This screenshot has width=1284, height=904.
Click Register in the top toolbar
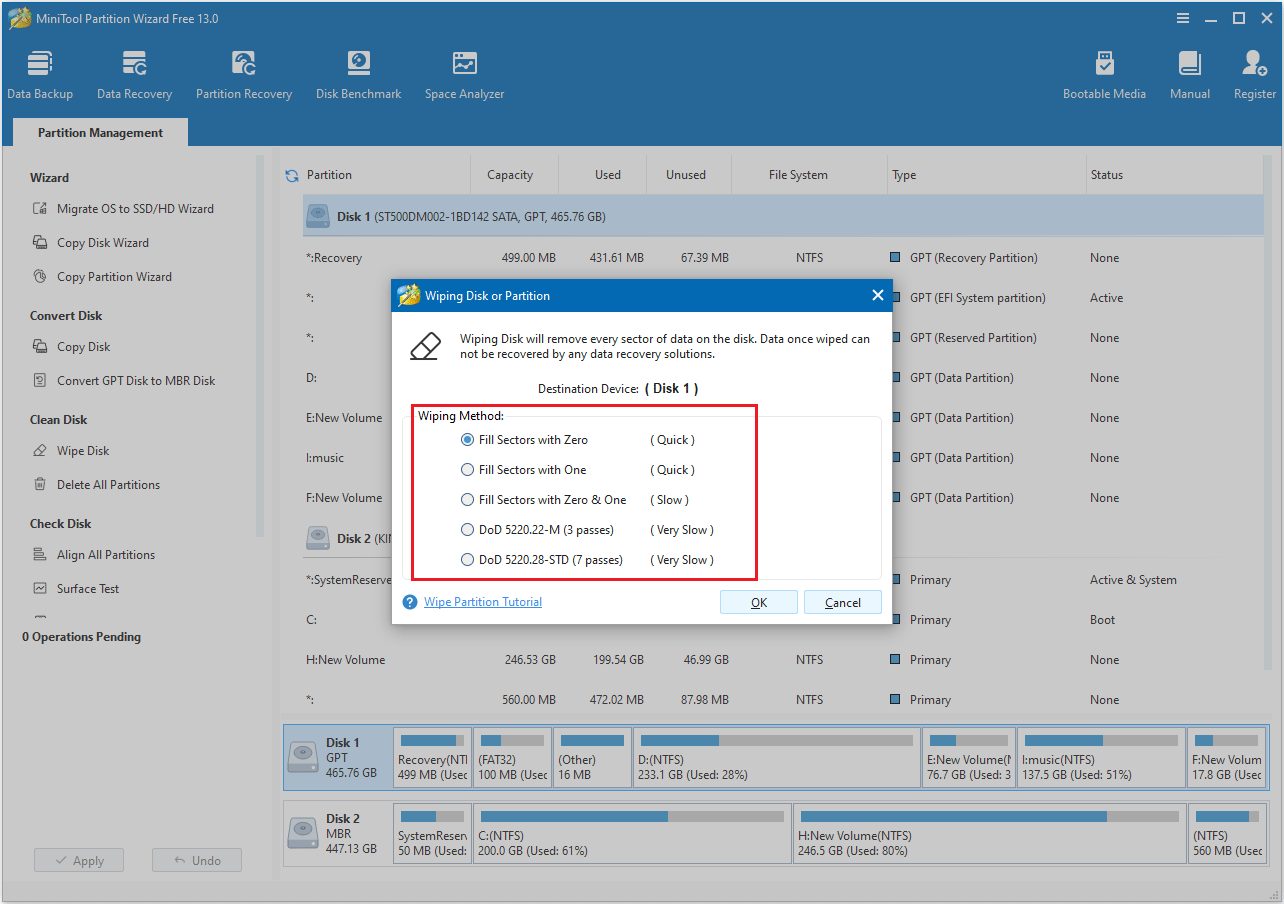(1254, 73)
